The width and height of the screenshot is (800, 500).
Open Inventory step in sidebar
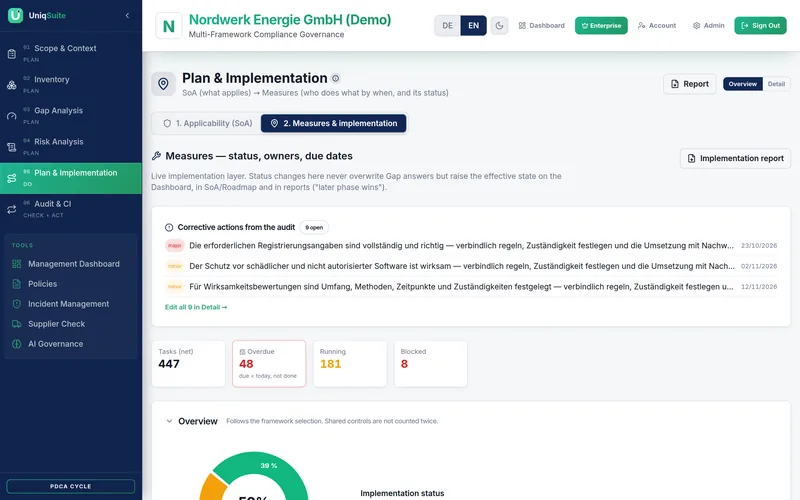71,84
